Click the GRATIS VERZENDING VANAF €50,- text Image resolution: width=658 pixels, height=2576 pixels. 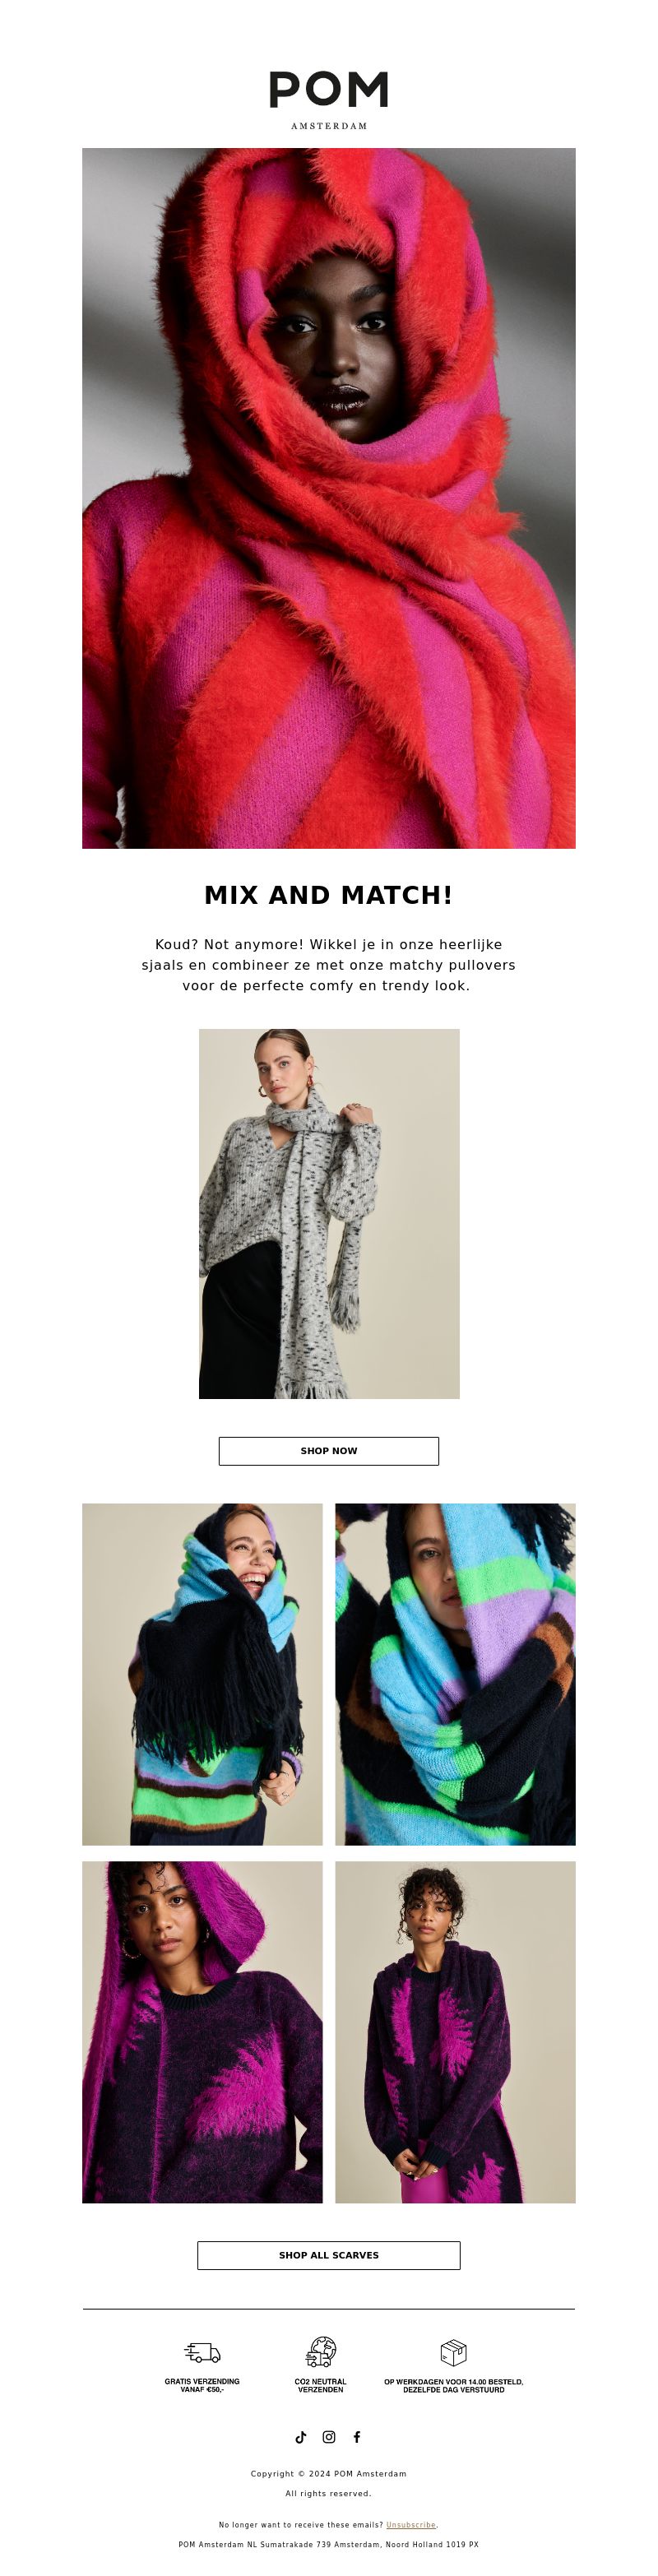point(202,2385)
